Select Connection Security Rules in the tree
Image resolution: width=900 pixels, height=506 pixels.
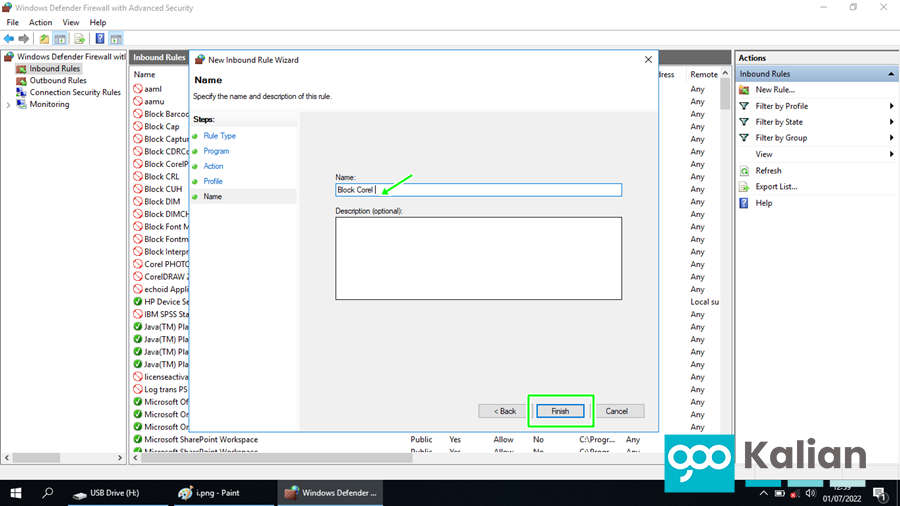pos(75,92)
